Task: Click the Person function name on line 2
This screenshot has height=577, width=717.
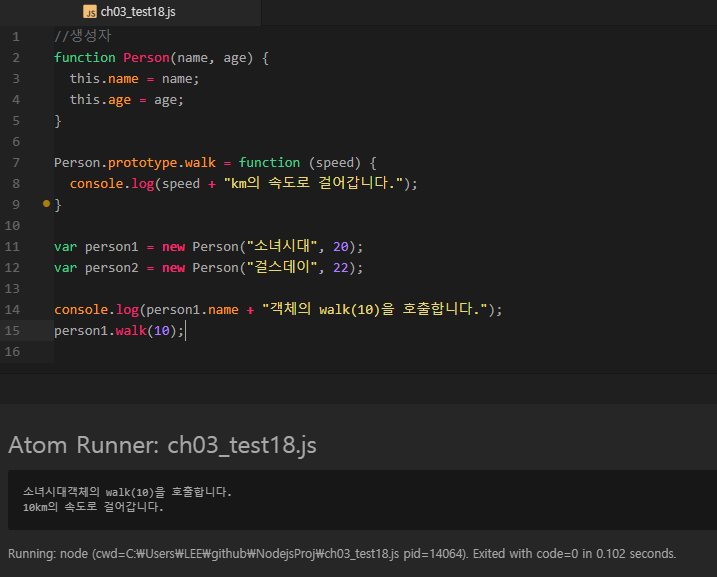Action: click(146, 58)
